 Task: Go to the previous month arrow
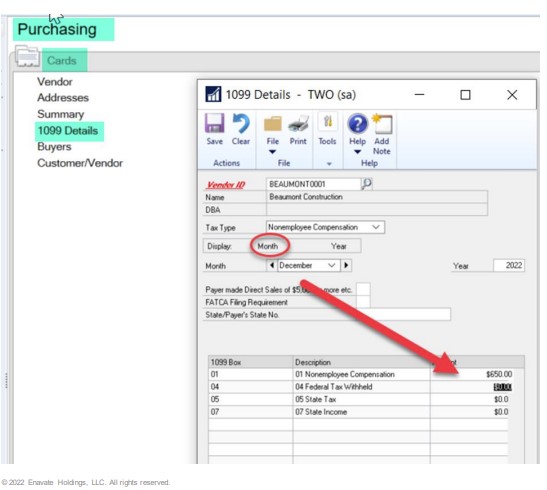point(272,265)
